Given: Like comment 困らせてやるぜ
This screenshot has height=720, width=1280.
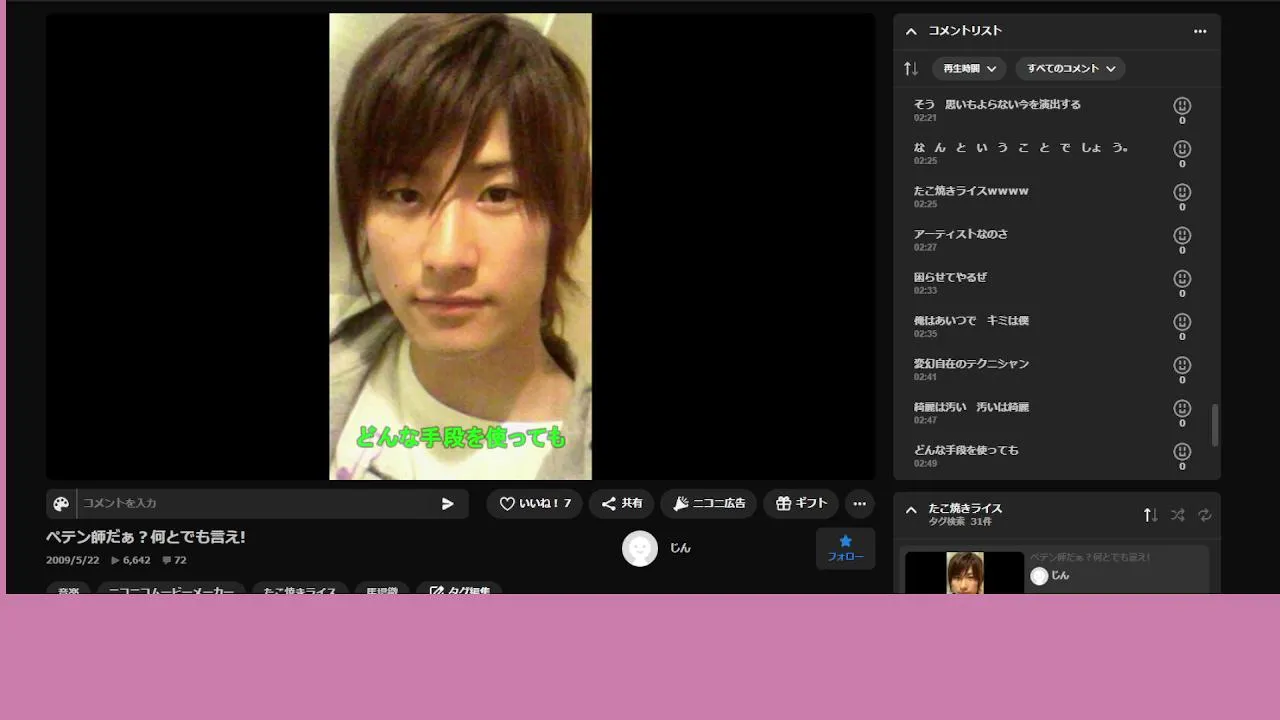Looking at the screenshot, I should pyautogui.click(x=1182, y=279).
